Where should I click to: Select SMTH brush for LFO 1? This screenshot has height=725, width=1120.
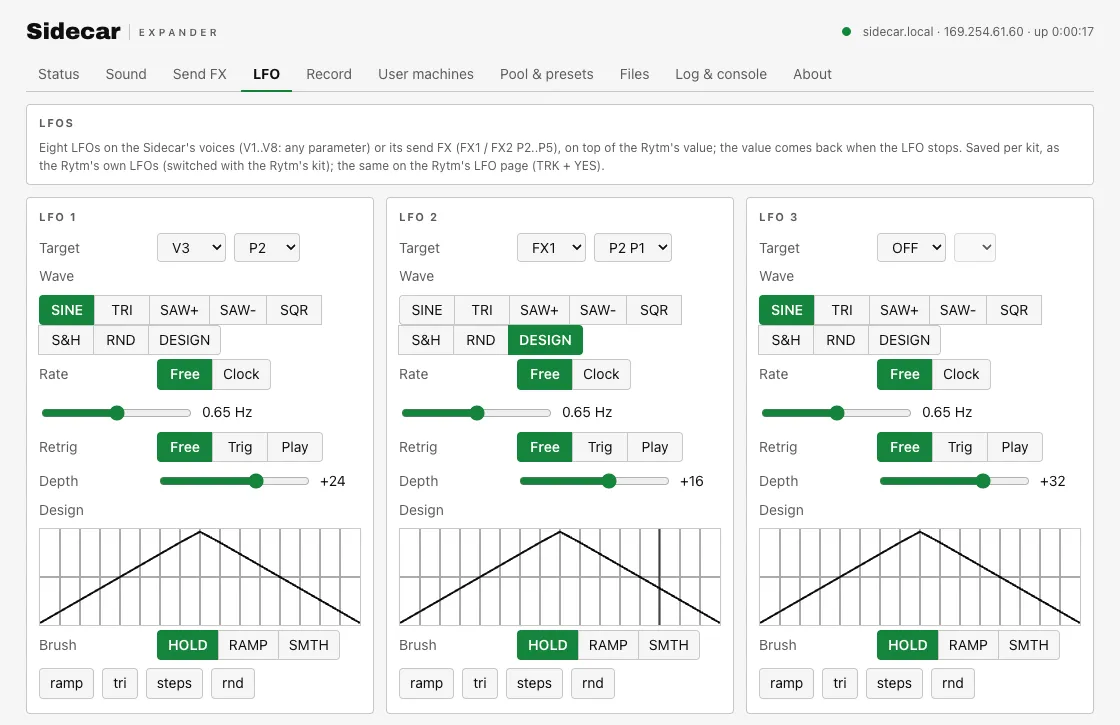click(309, 645)
